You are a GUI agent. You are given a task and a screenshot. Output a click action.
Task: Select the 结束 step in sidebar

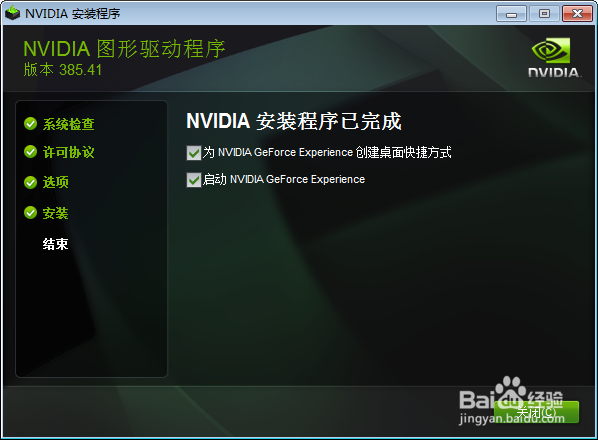(x=56, y=244)
